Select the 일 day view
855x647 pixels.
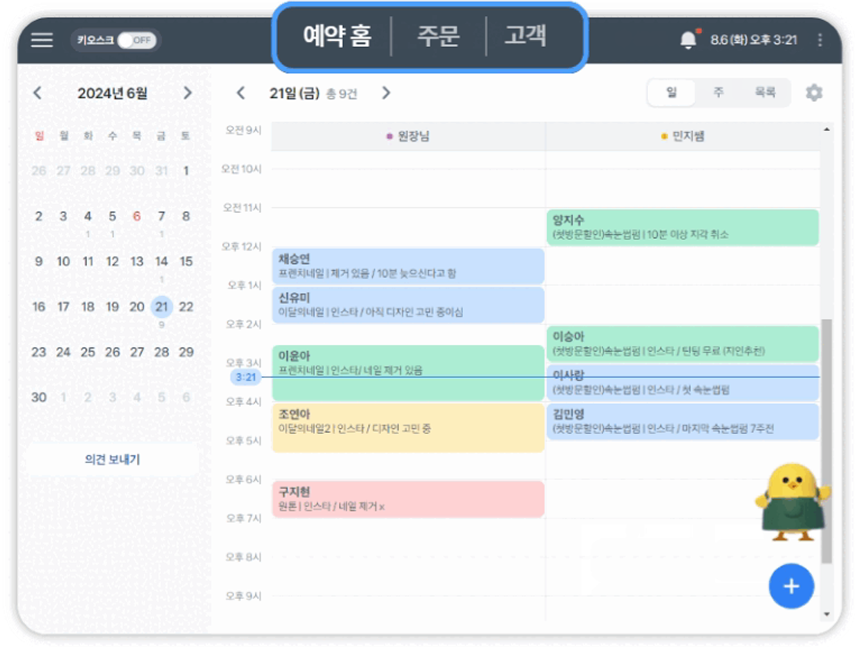672,92
